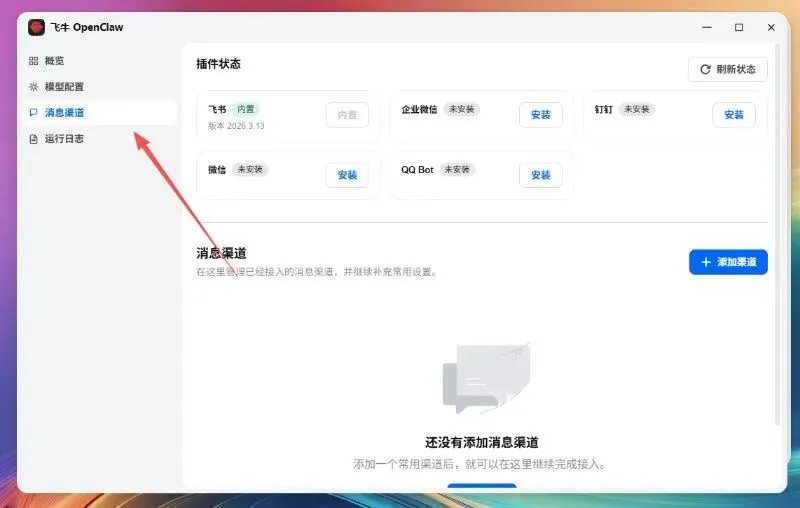Minimize the 飞牛 OpenClaw window
Screen dimensions: 800x508
tap(707, 28)
